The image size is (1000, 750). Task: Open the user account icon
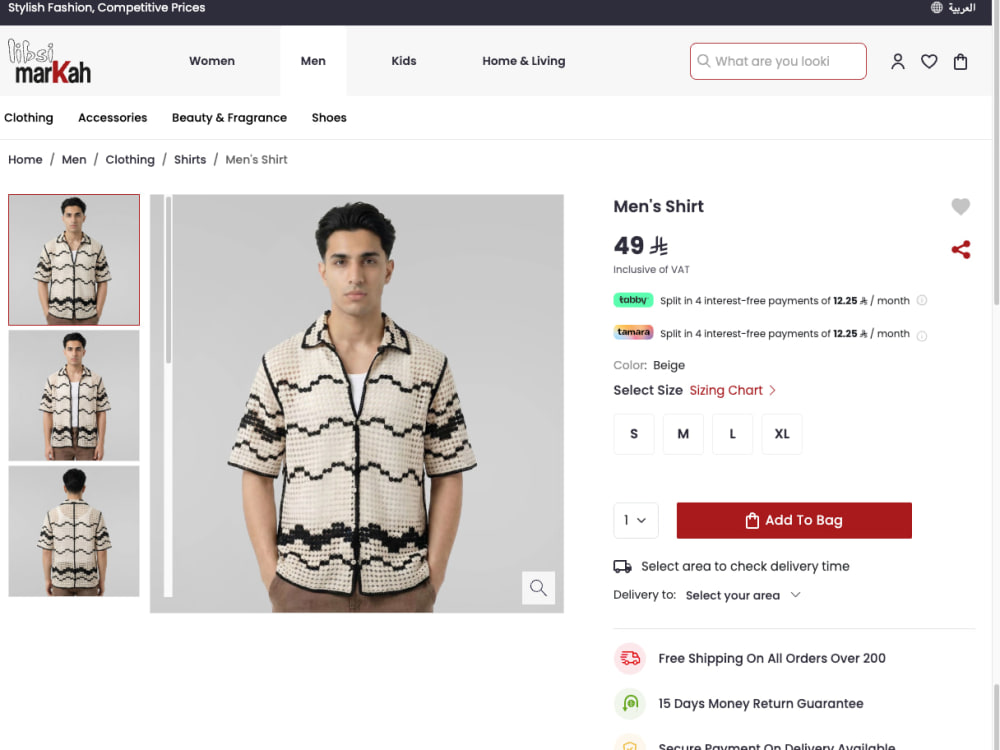(897, 61)
